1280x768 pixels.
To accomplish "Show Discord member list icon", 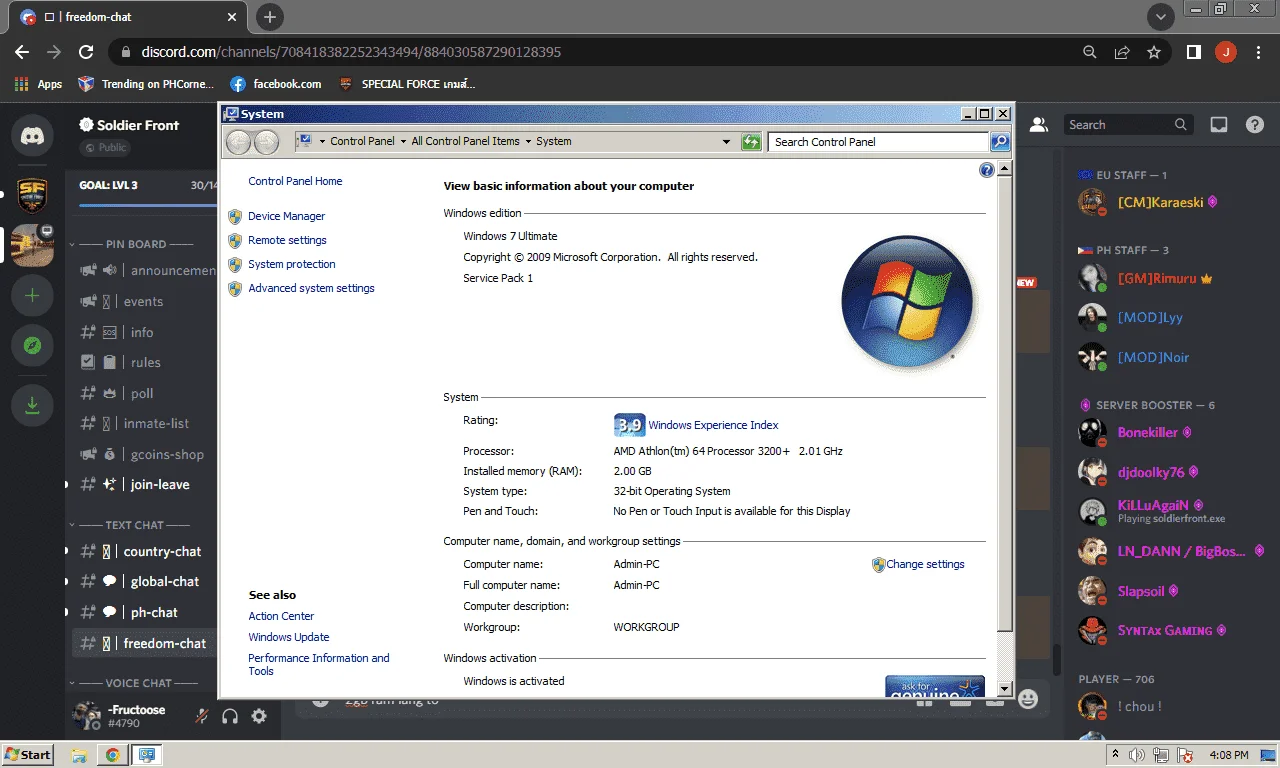I will point(1039,125).
